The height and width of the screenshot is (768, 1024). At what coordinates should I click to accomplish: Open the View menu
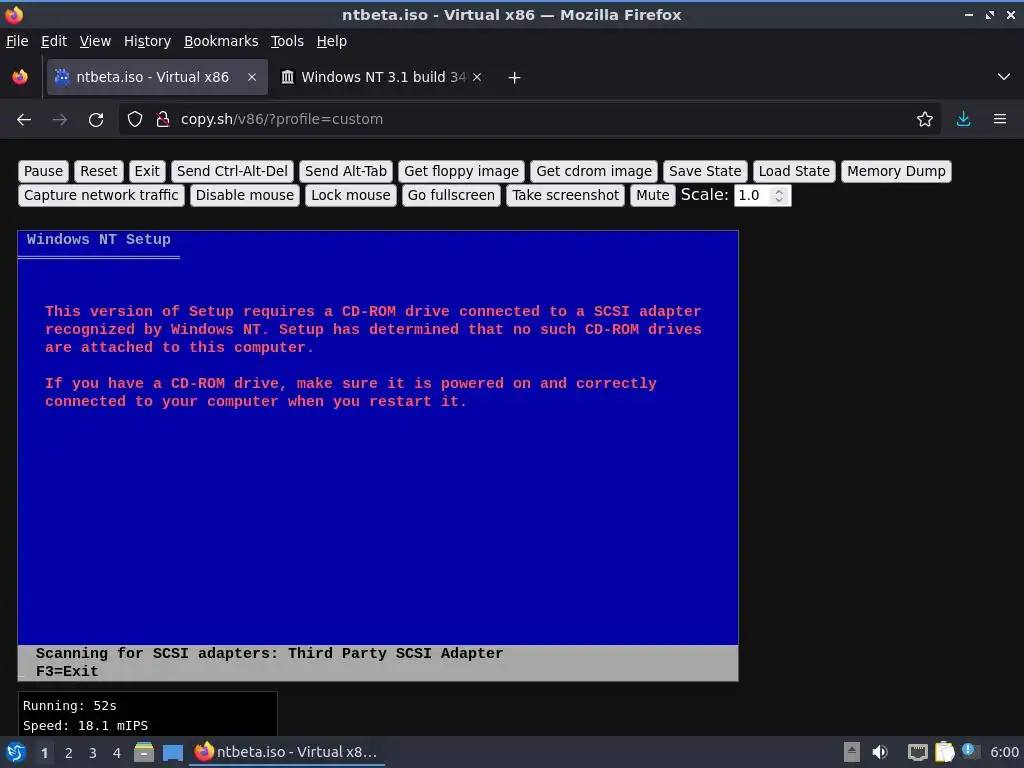tap(95, 41)
